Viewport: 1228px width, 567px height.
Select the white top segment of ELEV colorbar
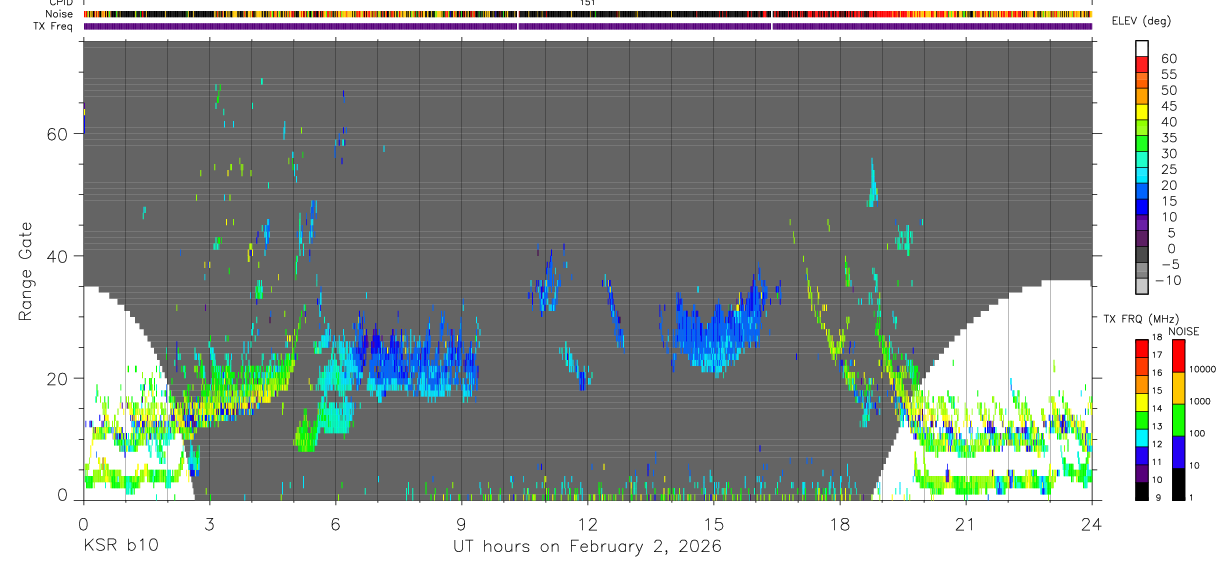[1142, 47]
